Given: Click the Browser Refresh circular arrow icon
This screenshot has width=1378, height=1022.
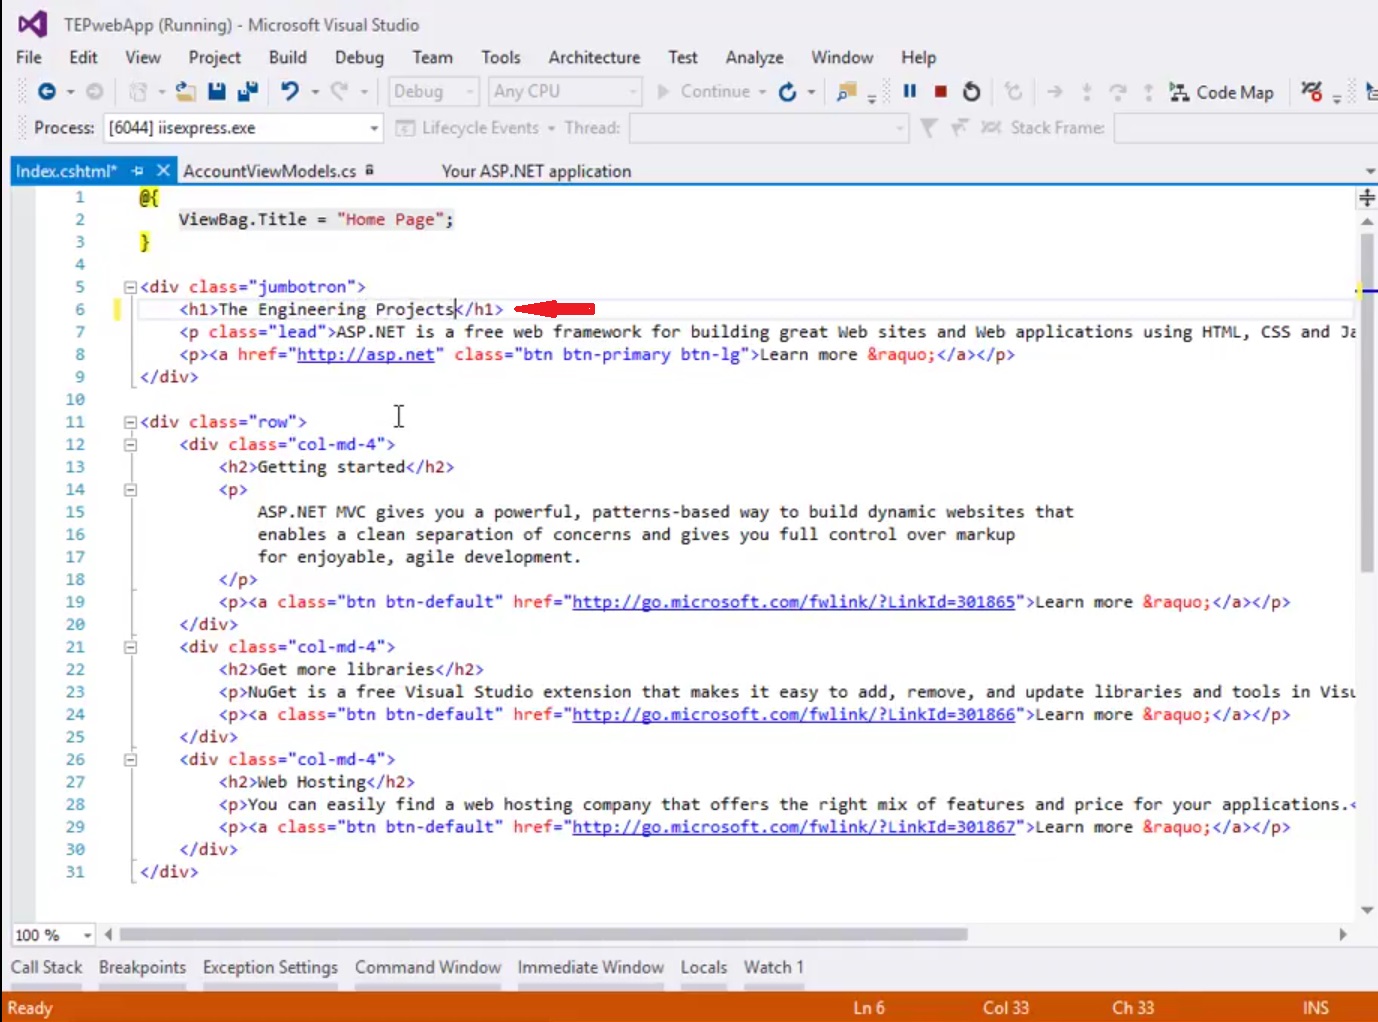Looking at the screenshot, I should [788, 92].
